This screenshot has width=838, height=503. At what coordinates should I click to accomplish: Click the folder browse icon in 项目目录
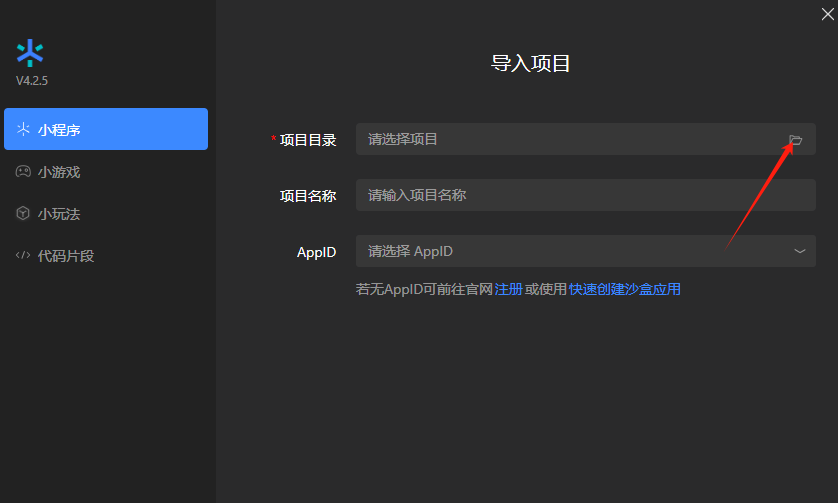click(795, 140)
